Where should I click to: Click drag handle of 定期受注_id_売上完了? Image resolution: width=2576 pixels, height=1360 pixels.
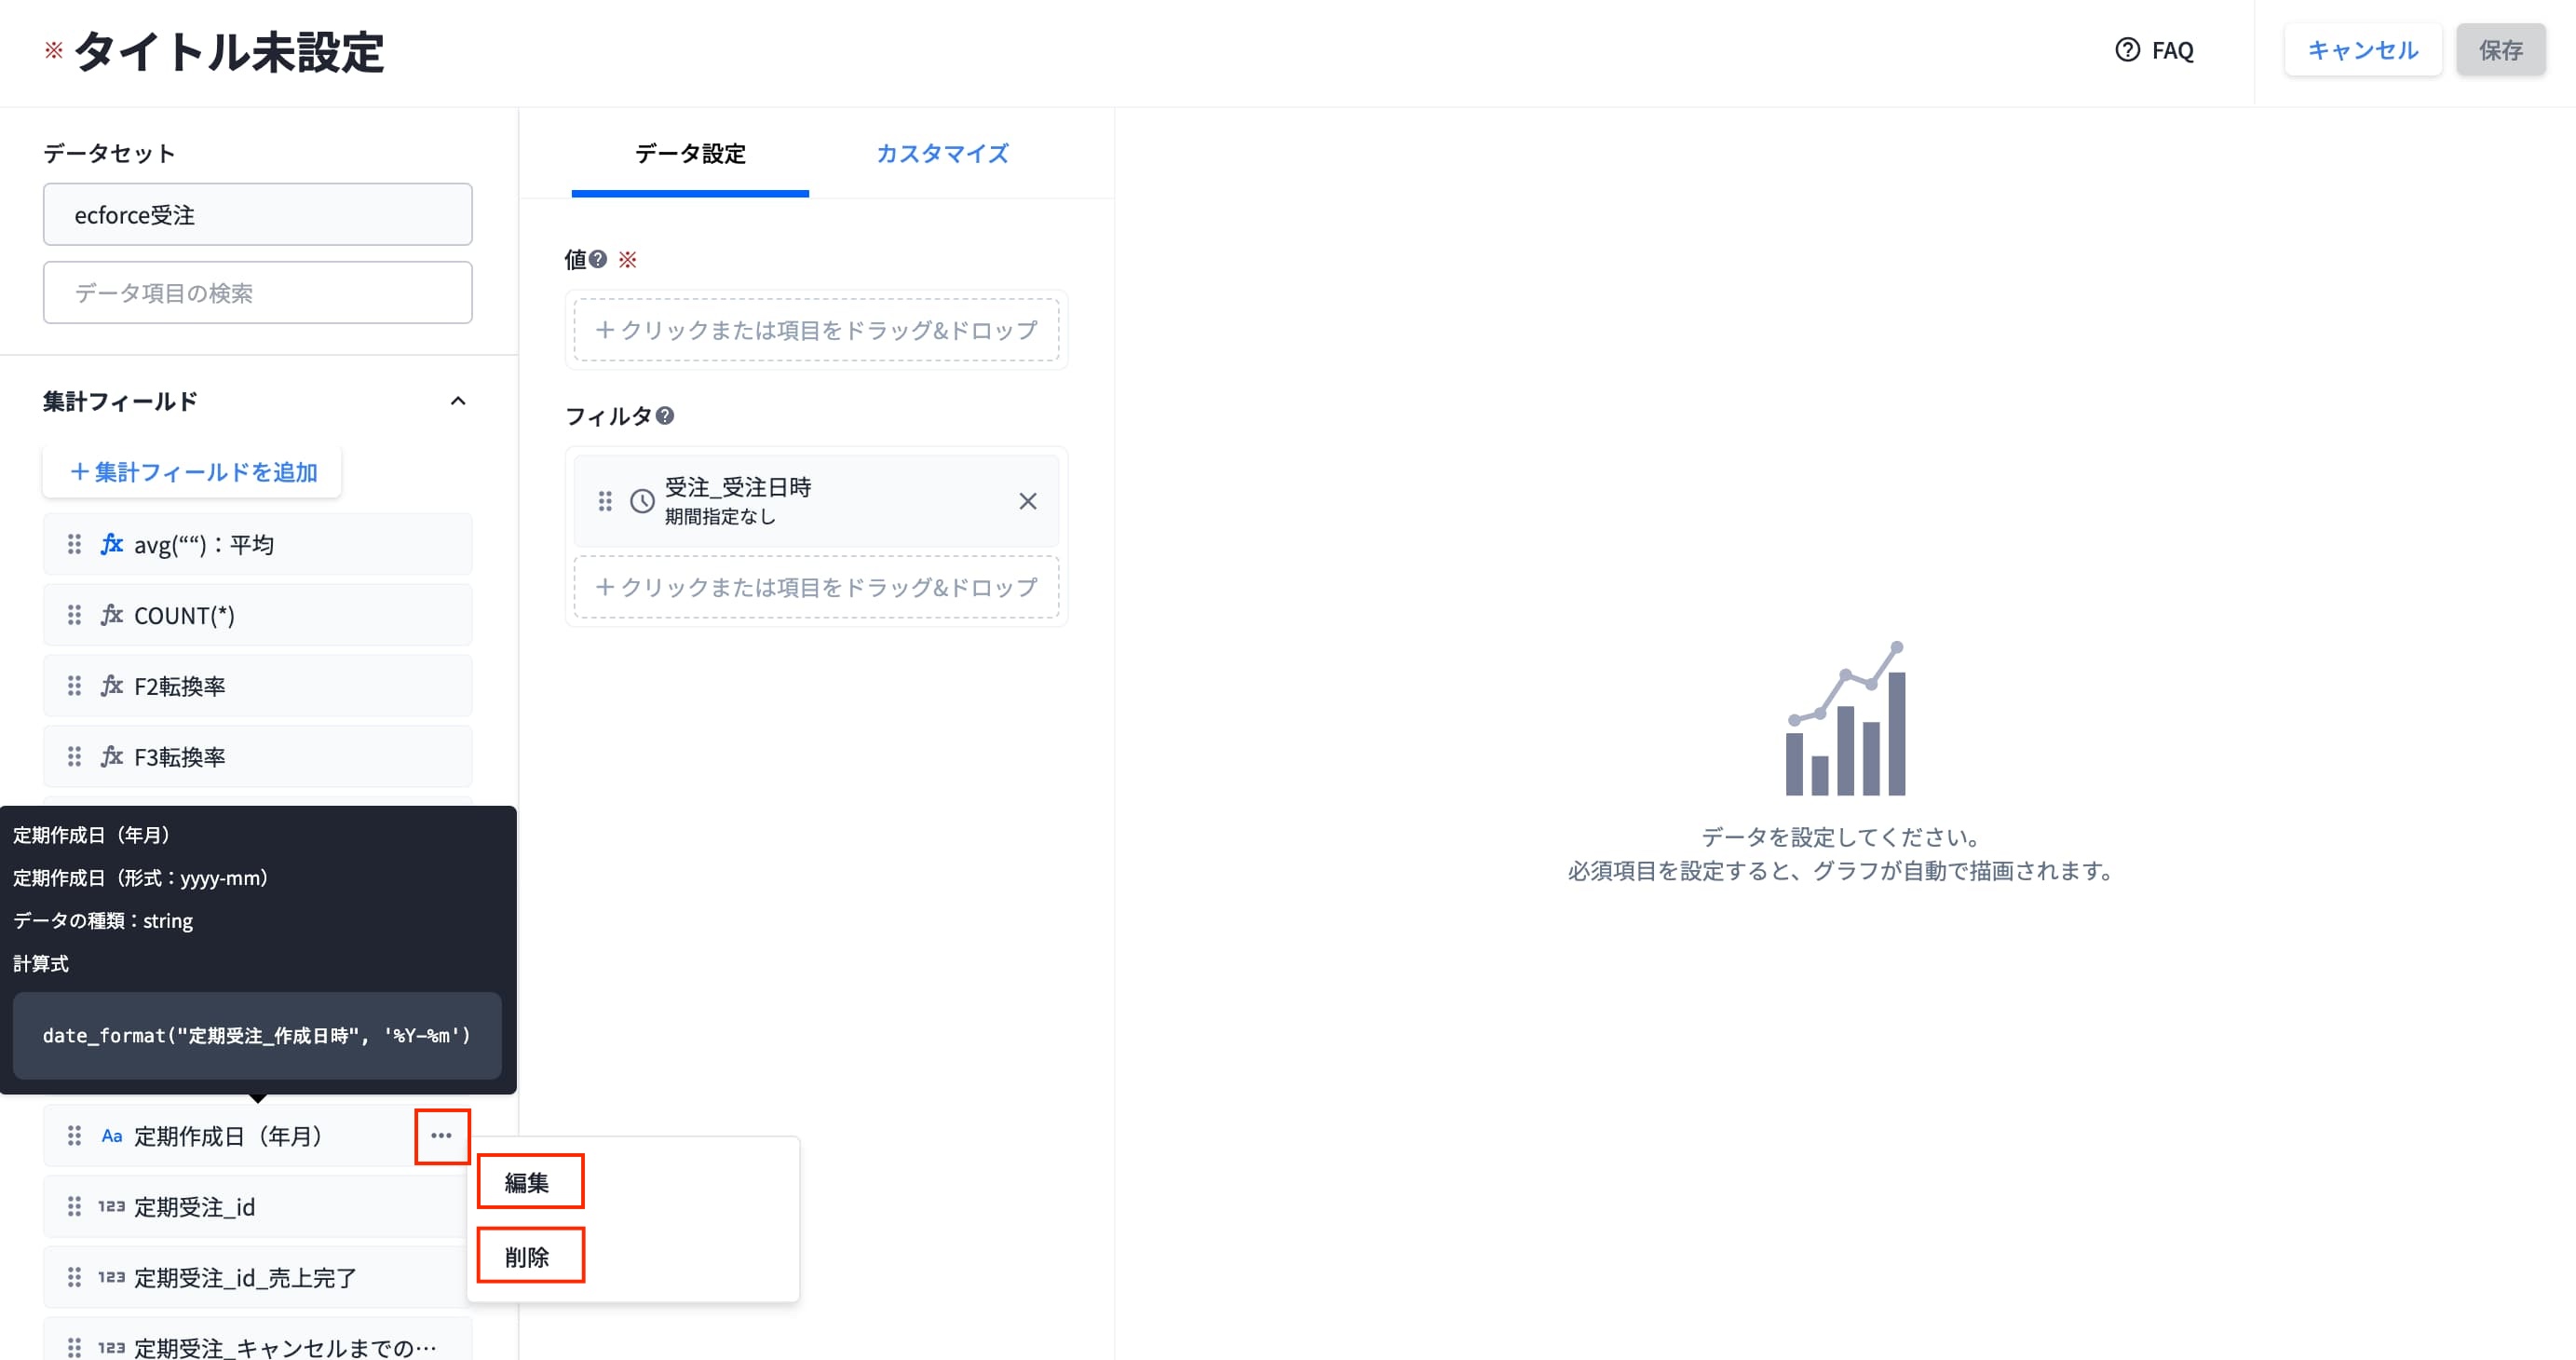(74, 1278)
